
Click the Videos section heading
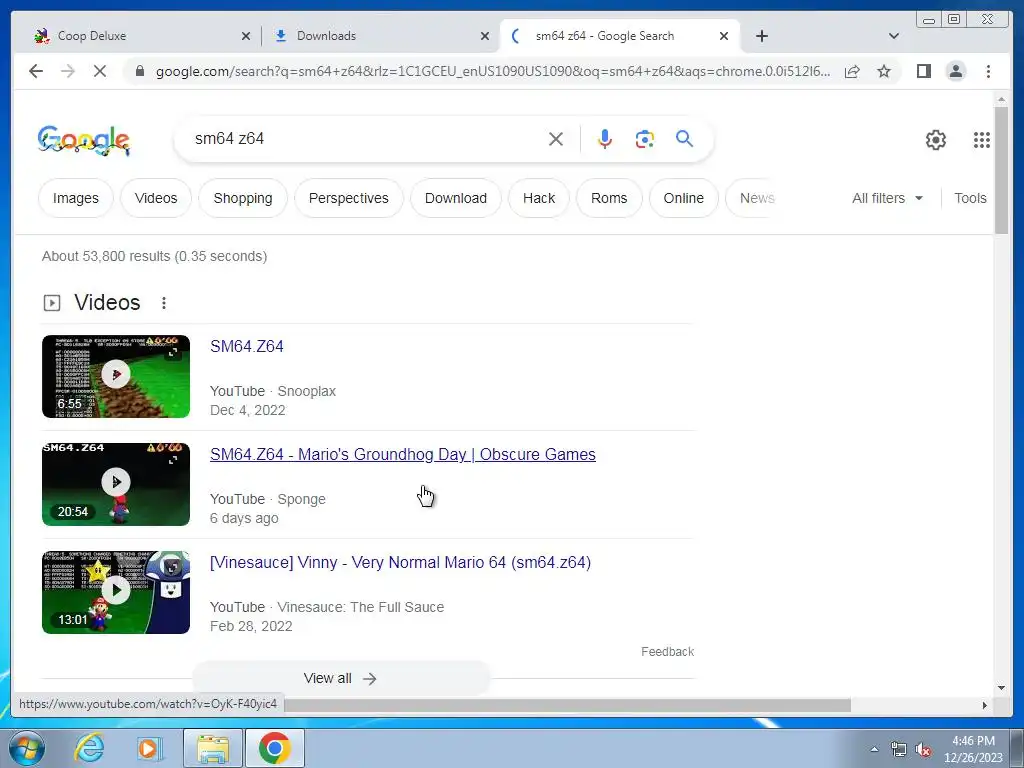(107, 303)
